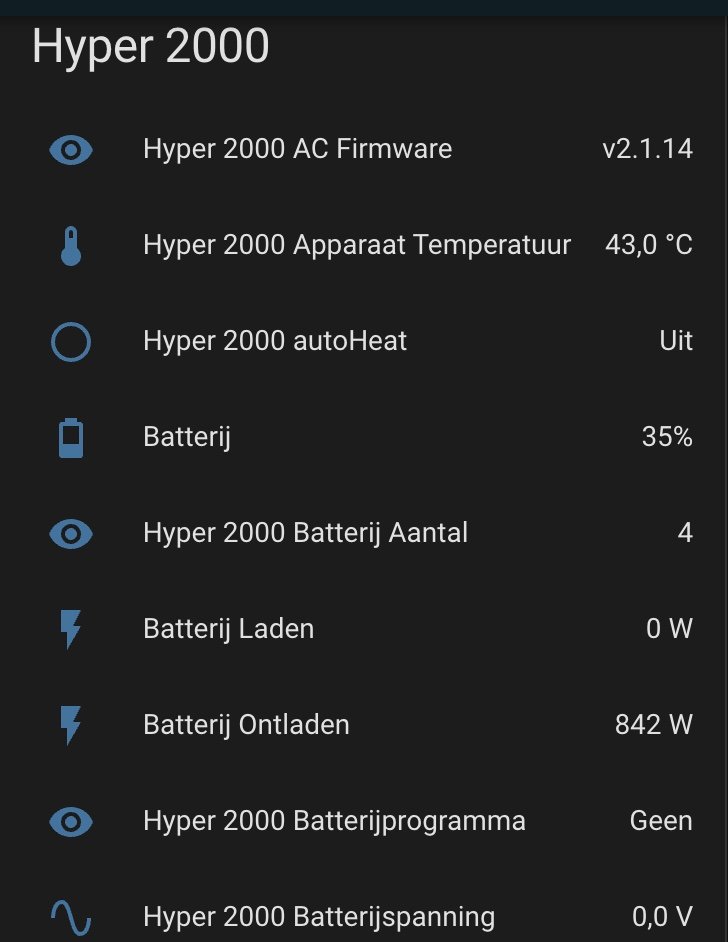Viewport: 728px width, 942px height.
Task: Click the 43,0 °C temperature reading
Action: [x=649, y=245]
